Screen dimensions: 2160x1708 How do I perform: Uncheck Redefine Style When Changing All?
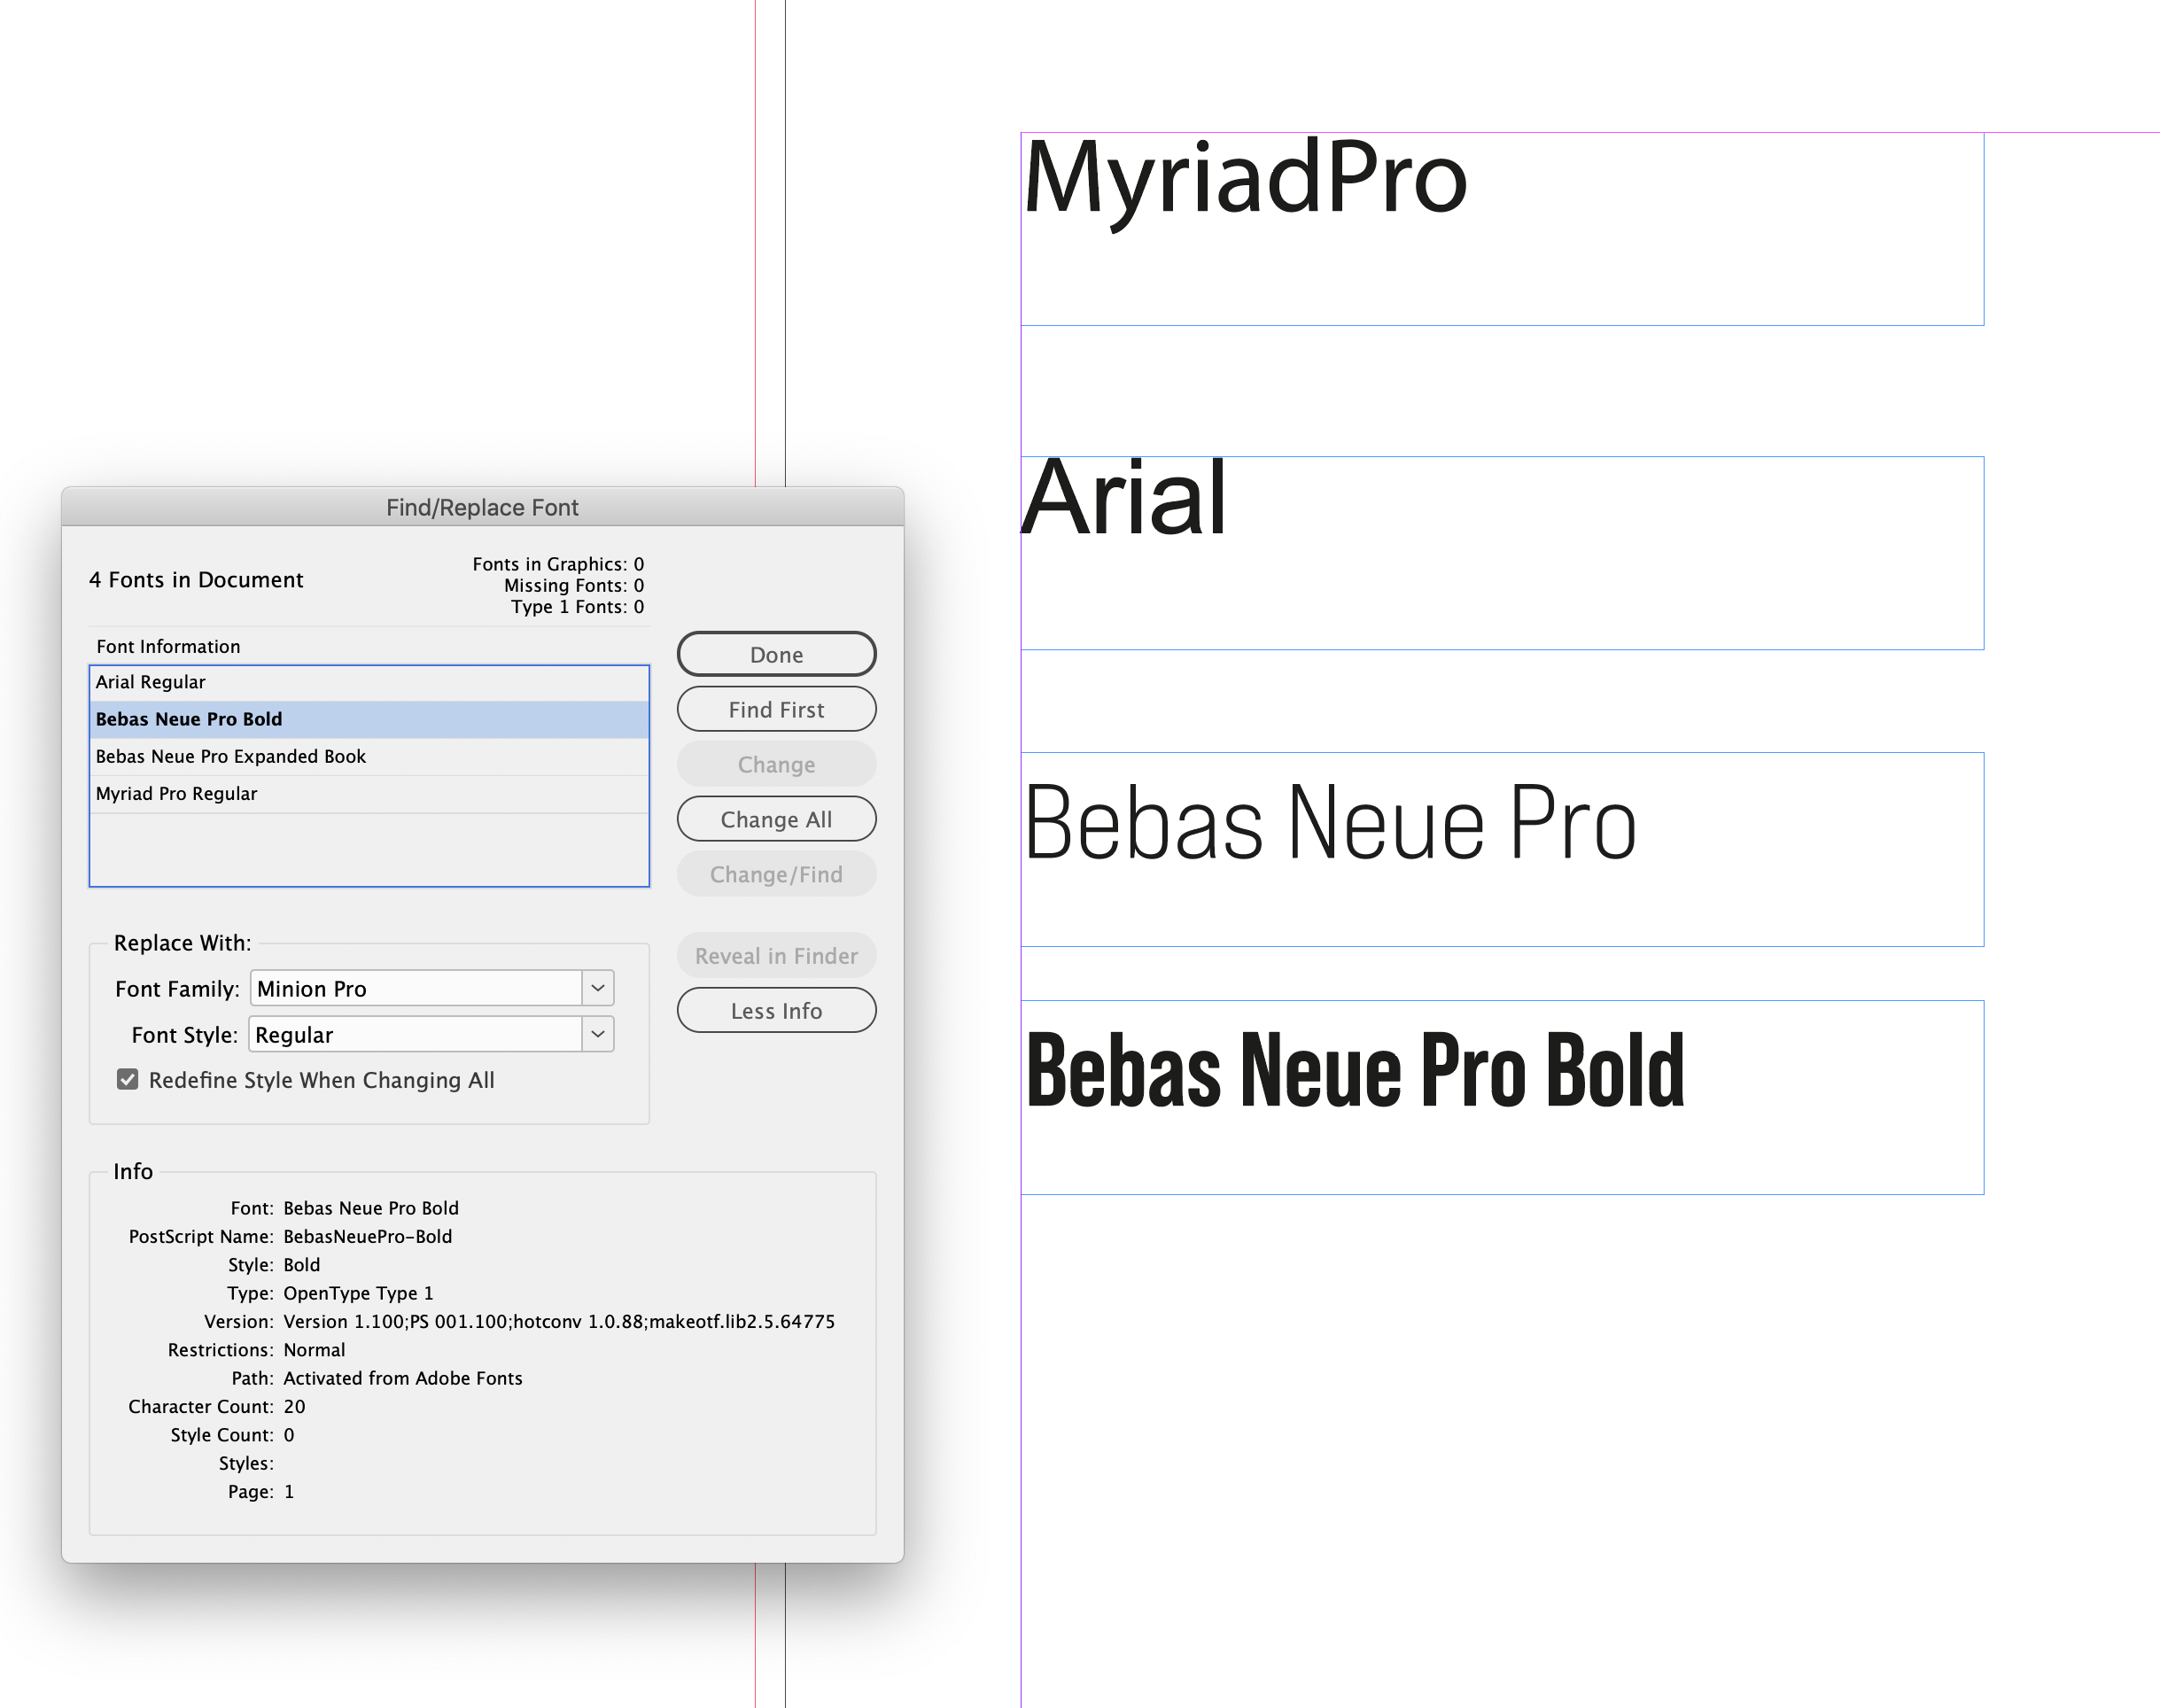click(x=127, y=1079)
